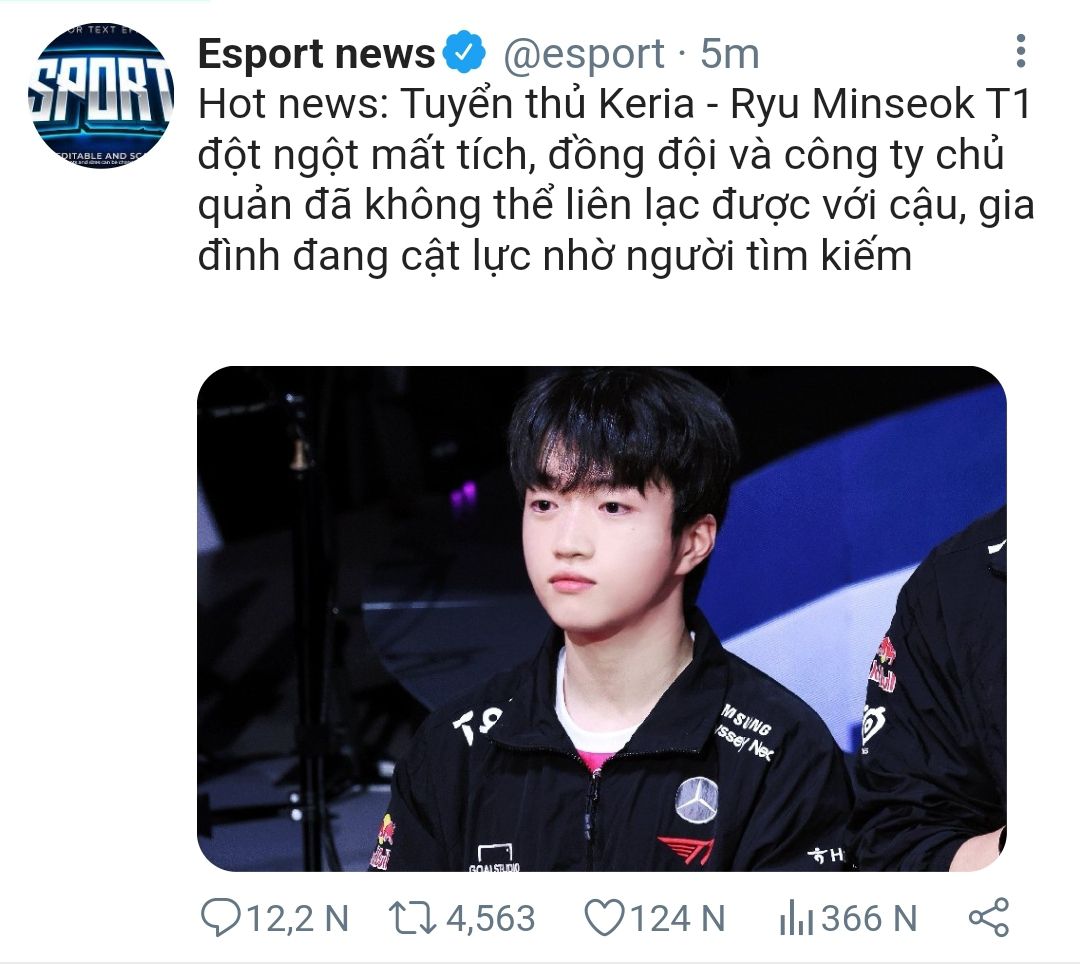Click the Esport news display name
The width and height of the screenshot is (1080, 964).
316,54
